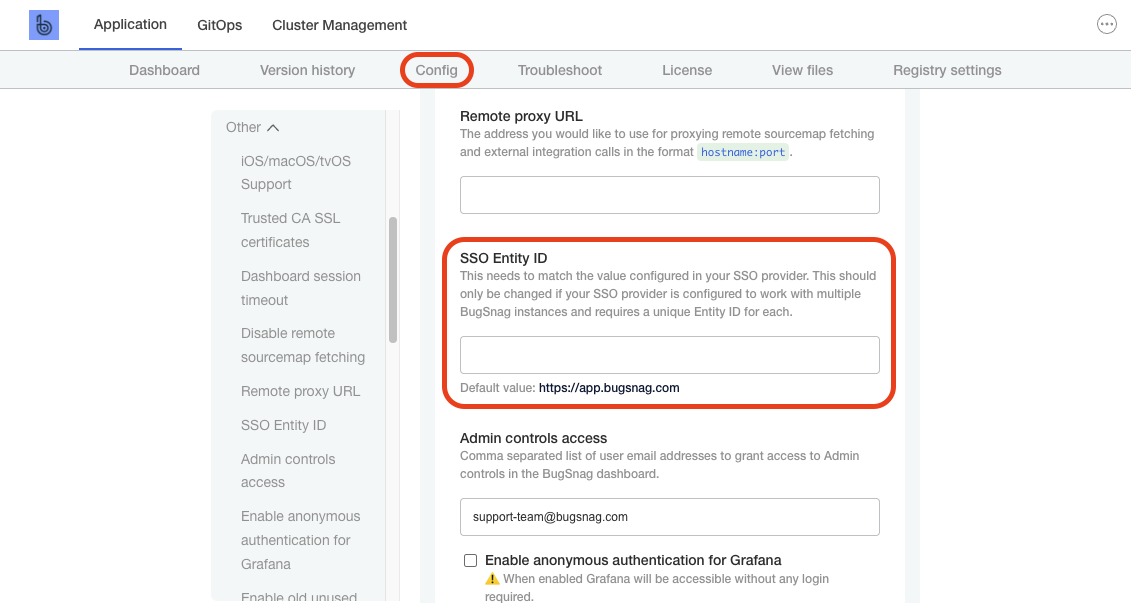
Task: Click the default value https://app.bugsnag.com
Action: coord(609,387)
